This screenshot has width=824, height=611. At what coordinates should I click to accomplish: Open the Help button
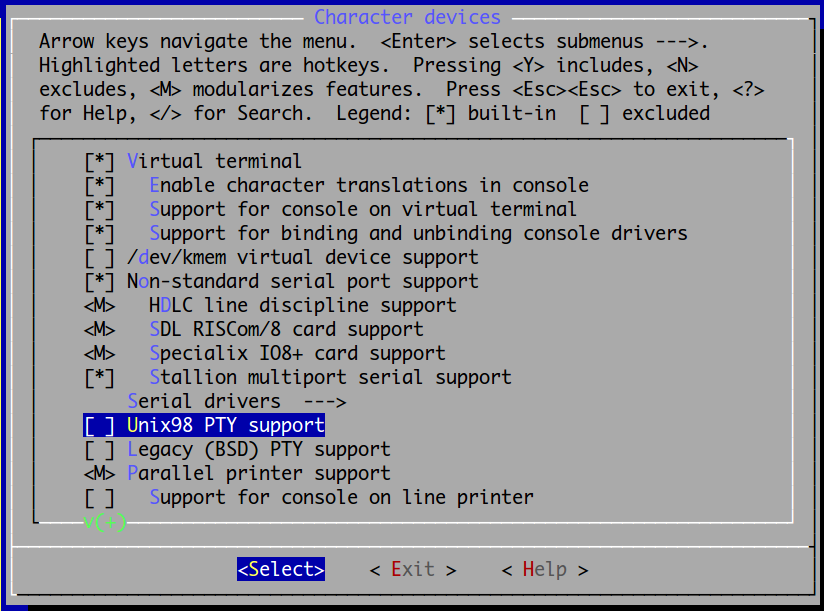click(x=545, y=569)
